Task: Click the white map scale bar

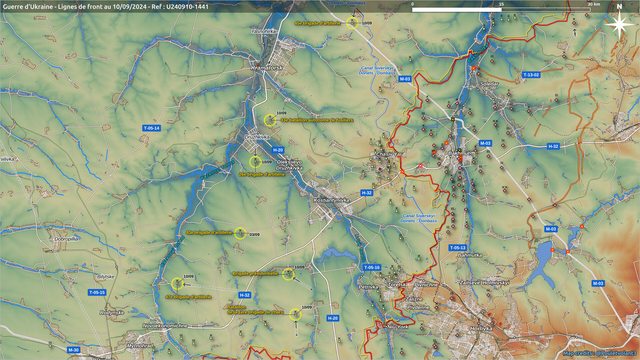Action: (x=457, y=9)
